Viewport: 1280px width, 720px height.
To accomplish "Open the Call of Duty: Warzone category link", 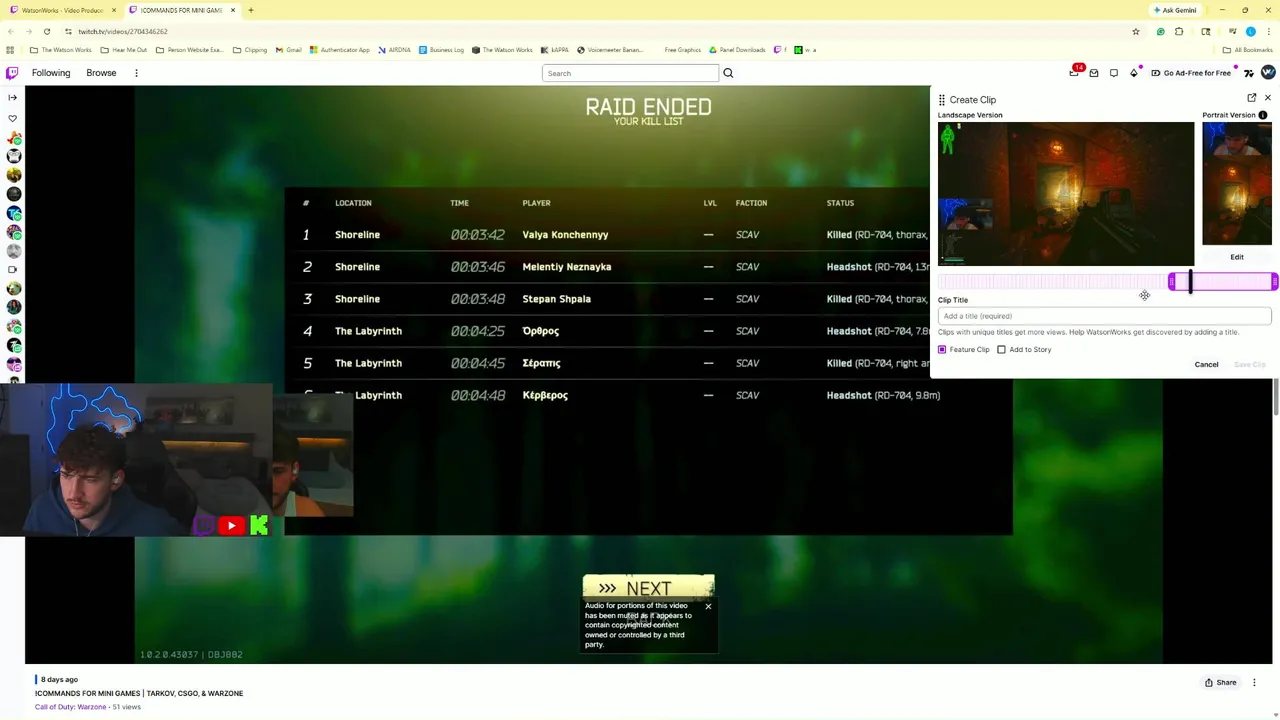I will pyautogui.click(x=70, y=707).
